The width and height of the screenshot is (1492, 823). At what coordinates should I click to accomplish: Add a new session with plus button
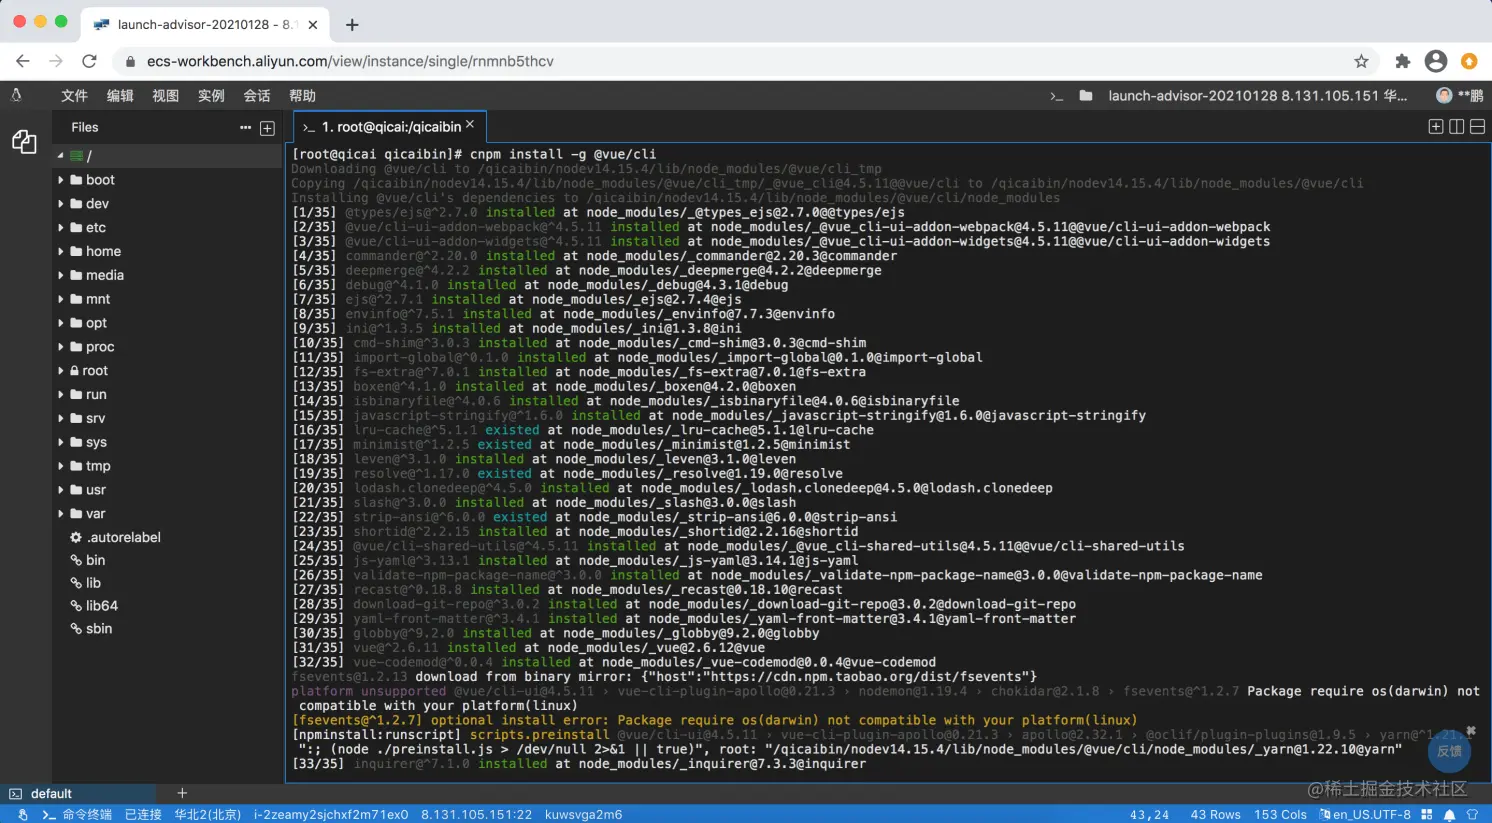pyautogui.click(x=182, y=793)
